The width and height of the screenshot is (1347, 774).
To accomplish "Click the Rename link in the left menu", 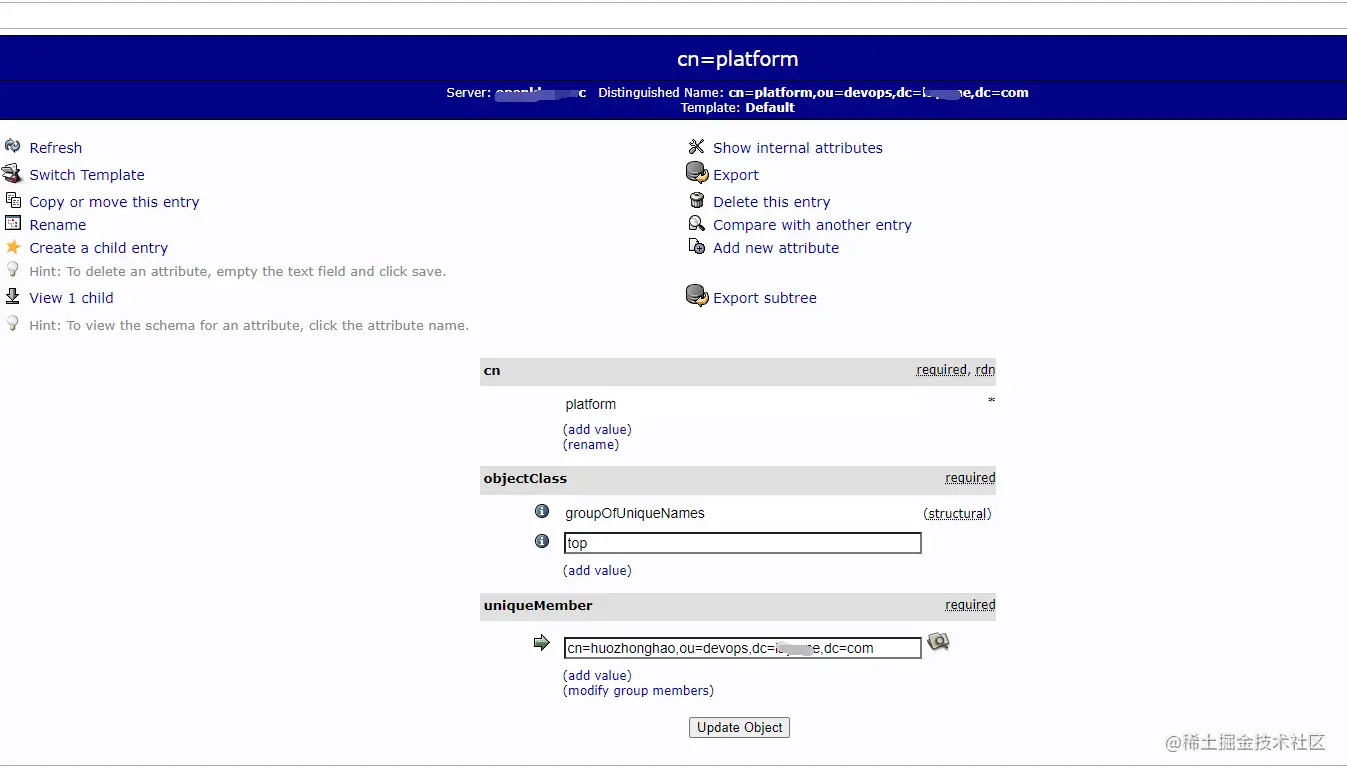I will pyautogui.click(x=58, y=225).
